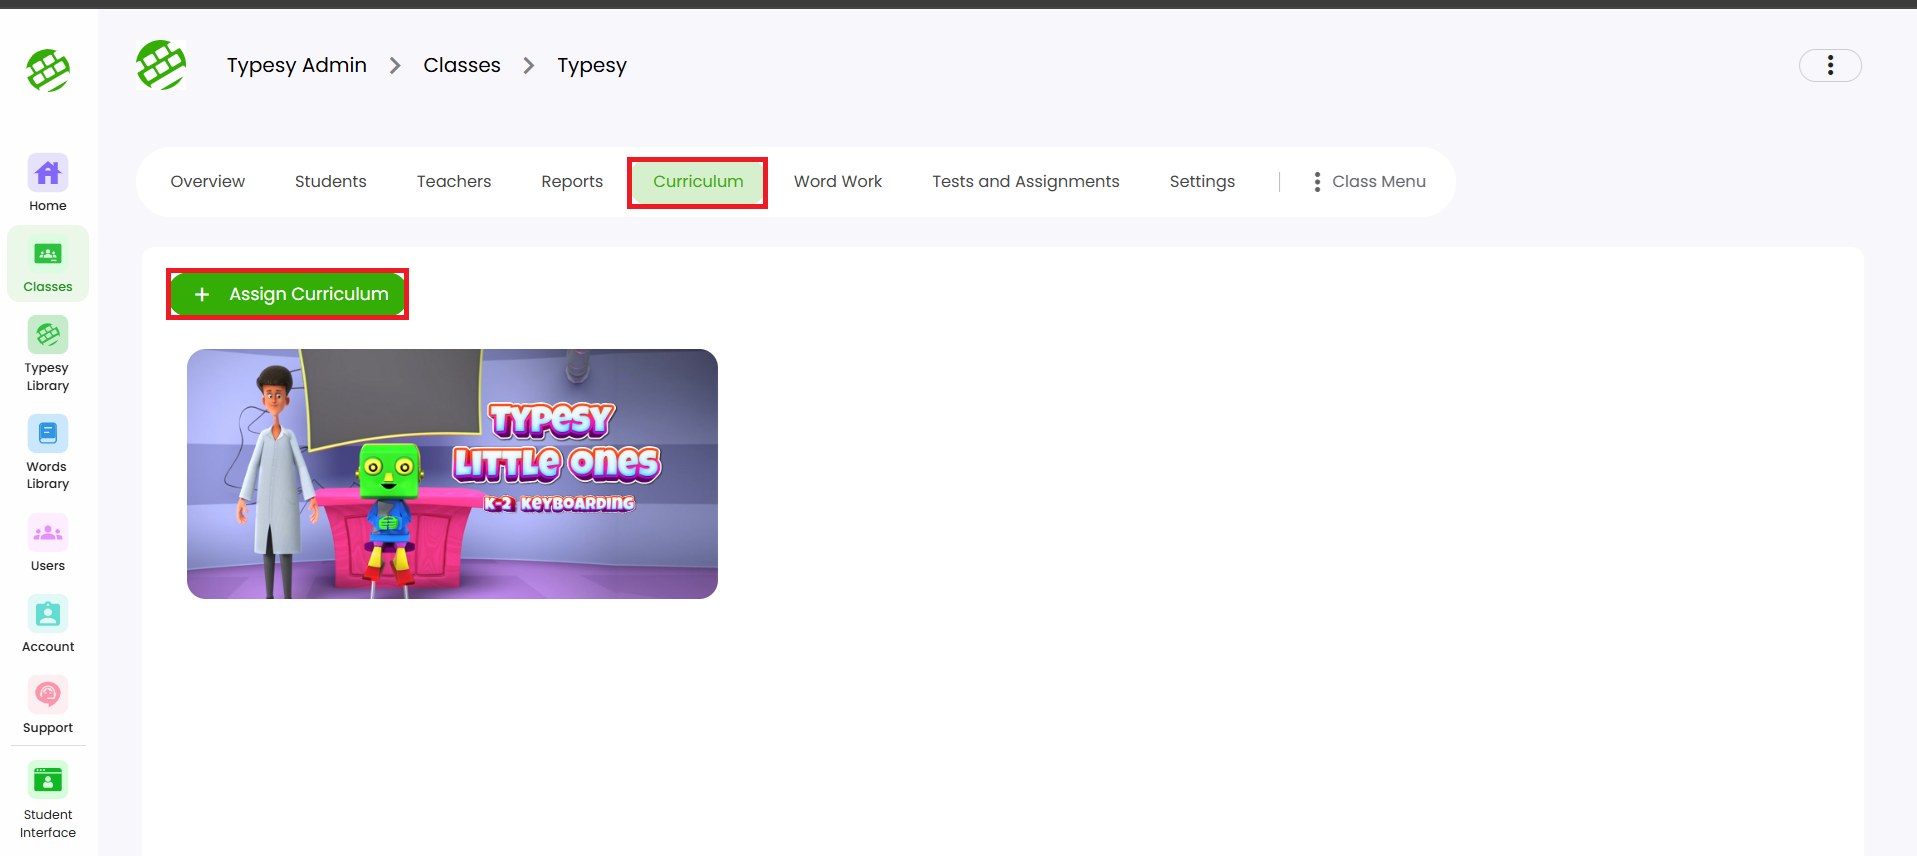
Task: Click the Classes breadcrumb link
Action: [x=461, y=66]
